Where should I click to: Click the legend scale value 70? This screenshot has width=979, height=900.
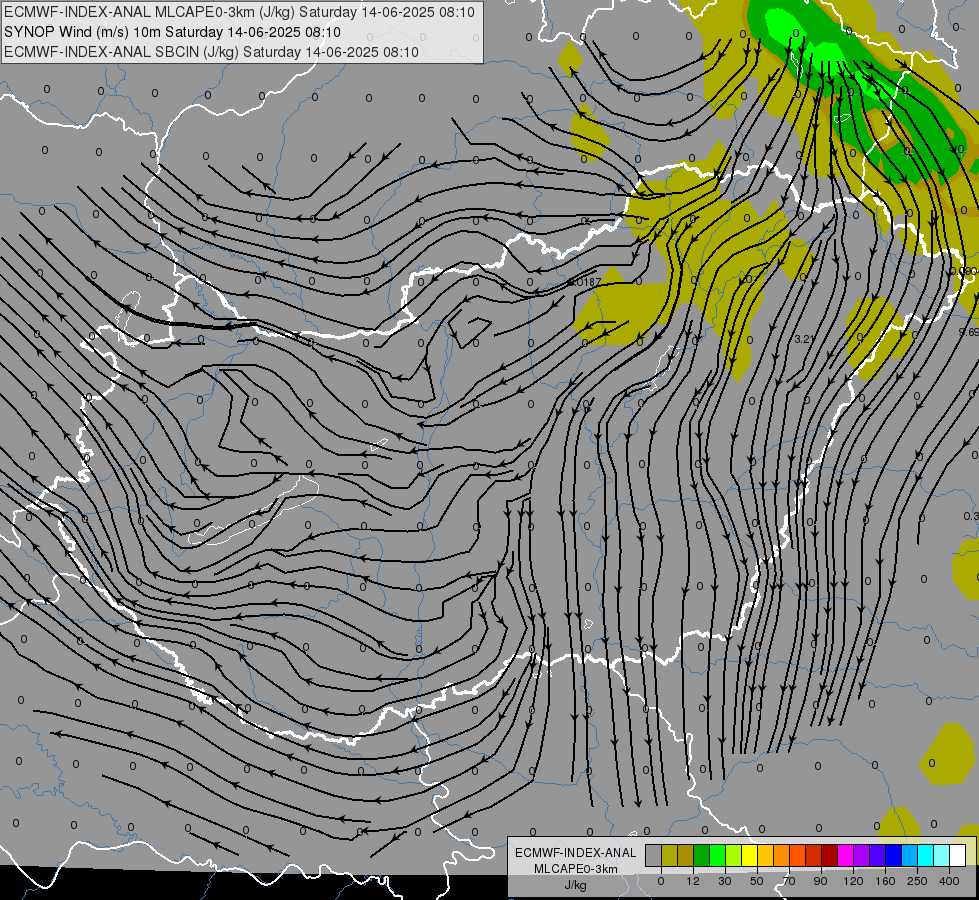click(789, 881)
